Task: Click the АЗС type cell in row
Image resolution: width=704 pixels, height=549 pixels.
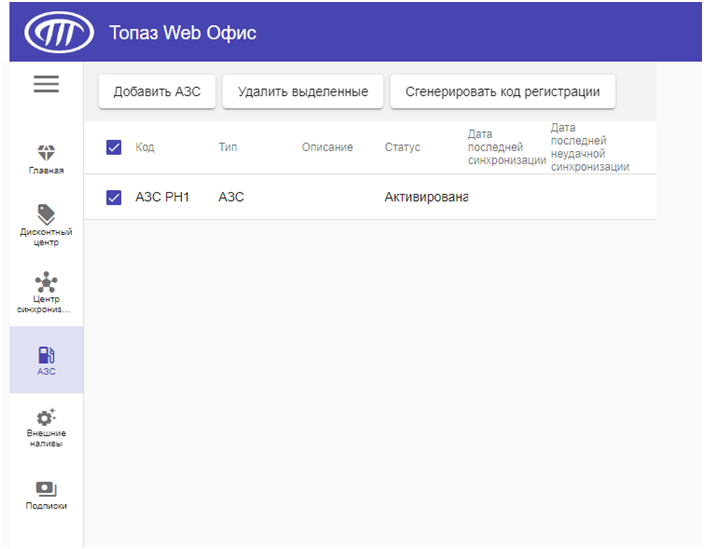Action: point(231,197)
